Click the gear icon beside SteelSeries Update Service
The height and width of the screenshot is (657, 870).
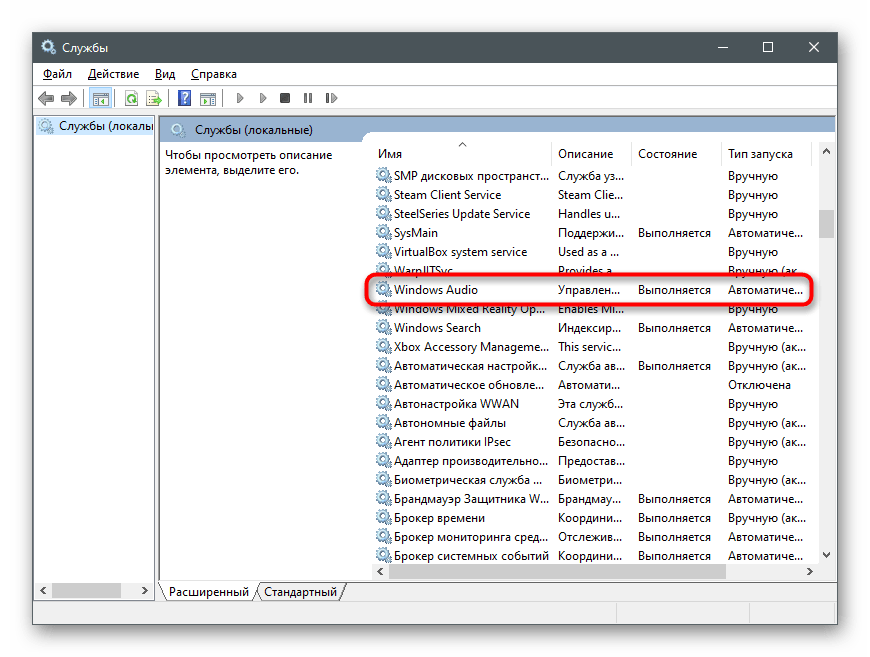[x=383, y=213]
